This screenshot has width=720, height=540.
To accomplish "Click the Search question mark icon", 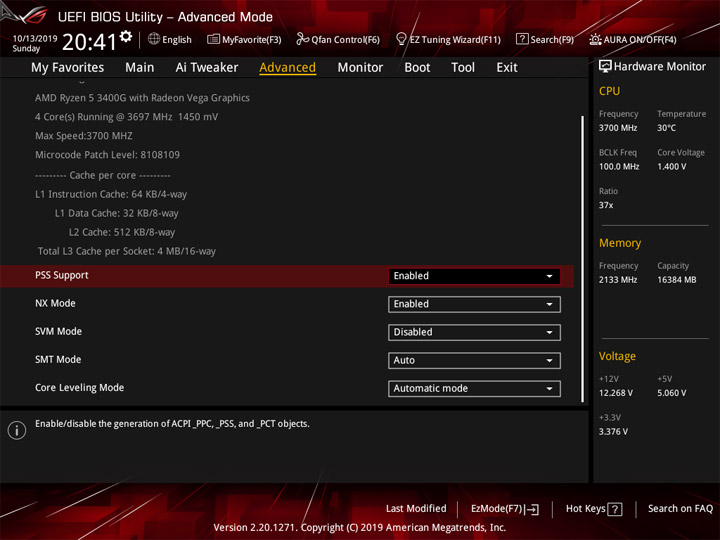I will [x=522, y=39].
